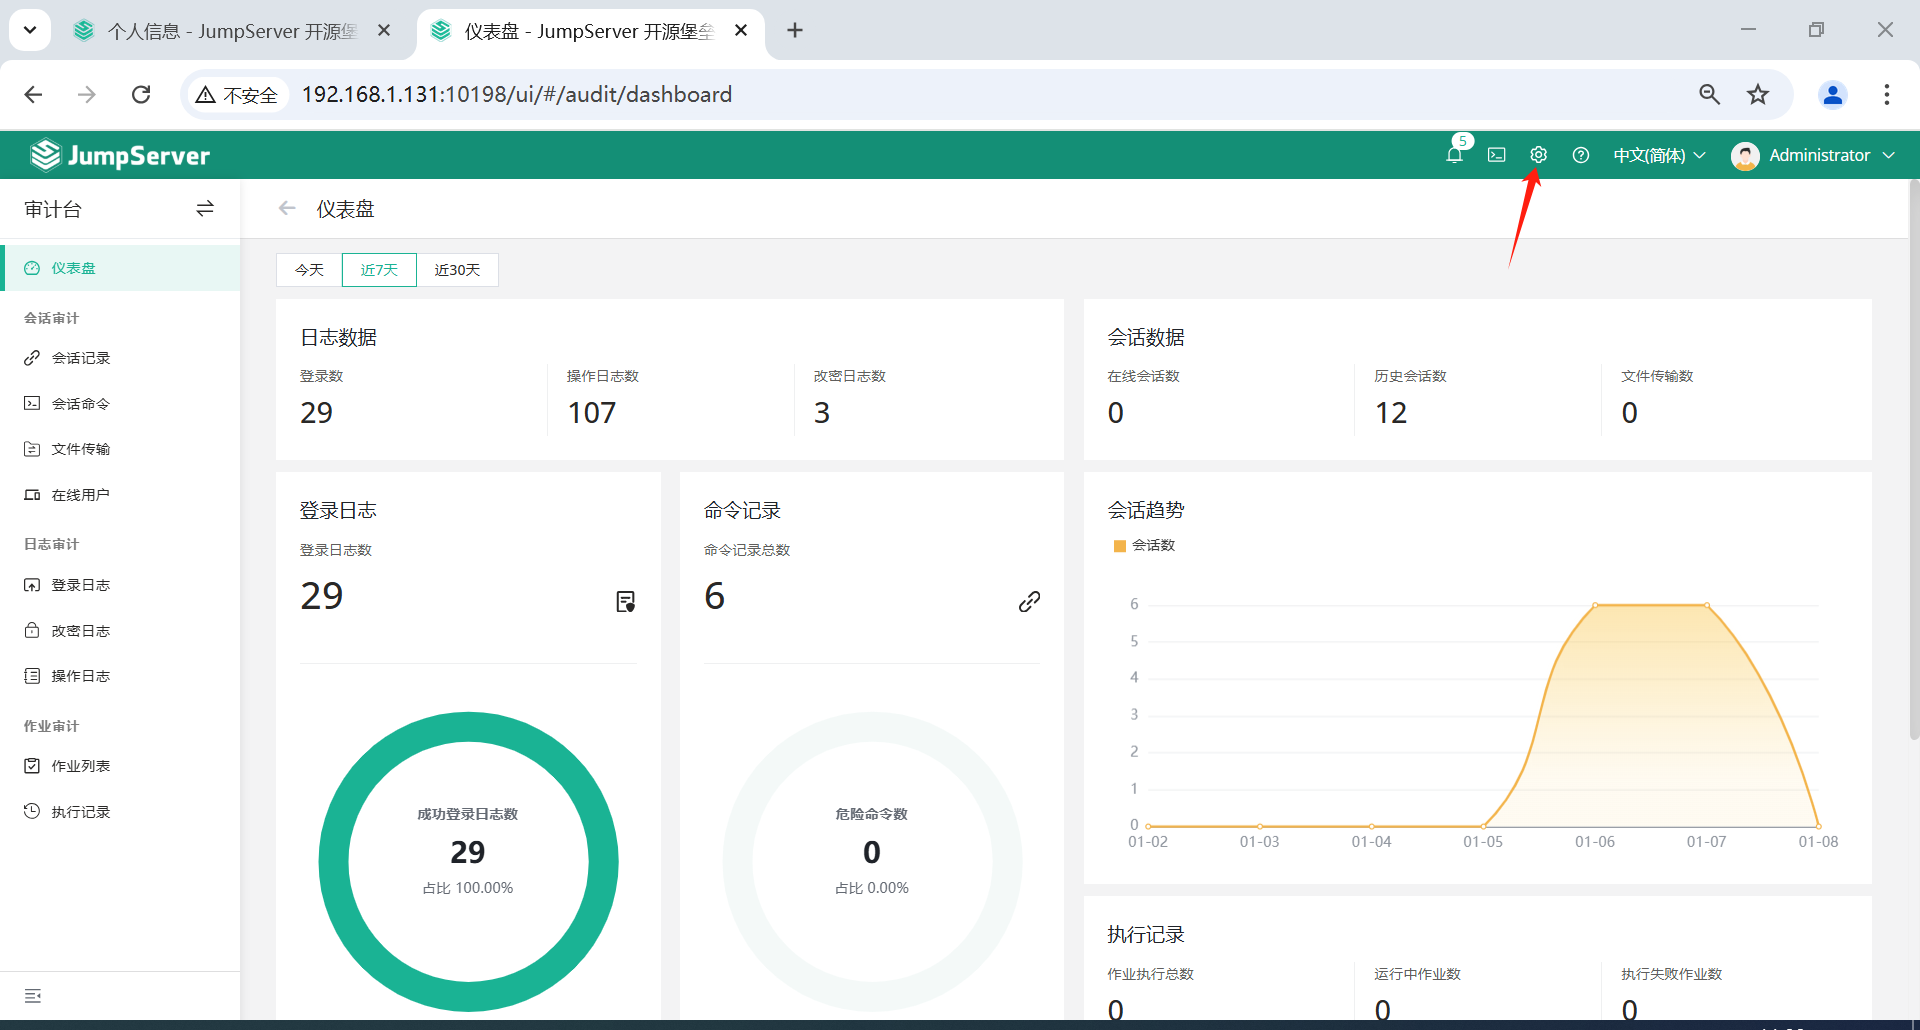Click the Administrator avatar image
The image size is (1920, 1030).
(x=1745, y=156)
